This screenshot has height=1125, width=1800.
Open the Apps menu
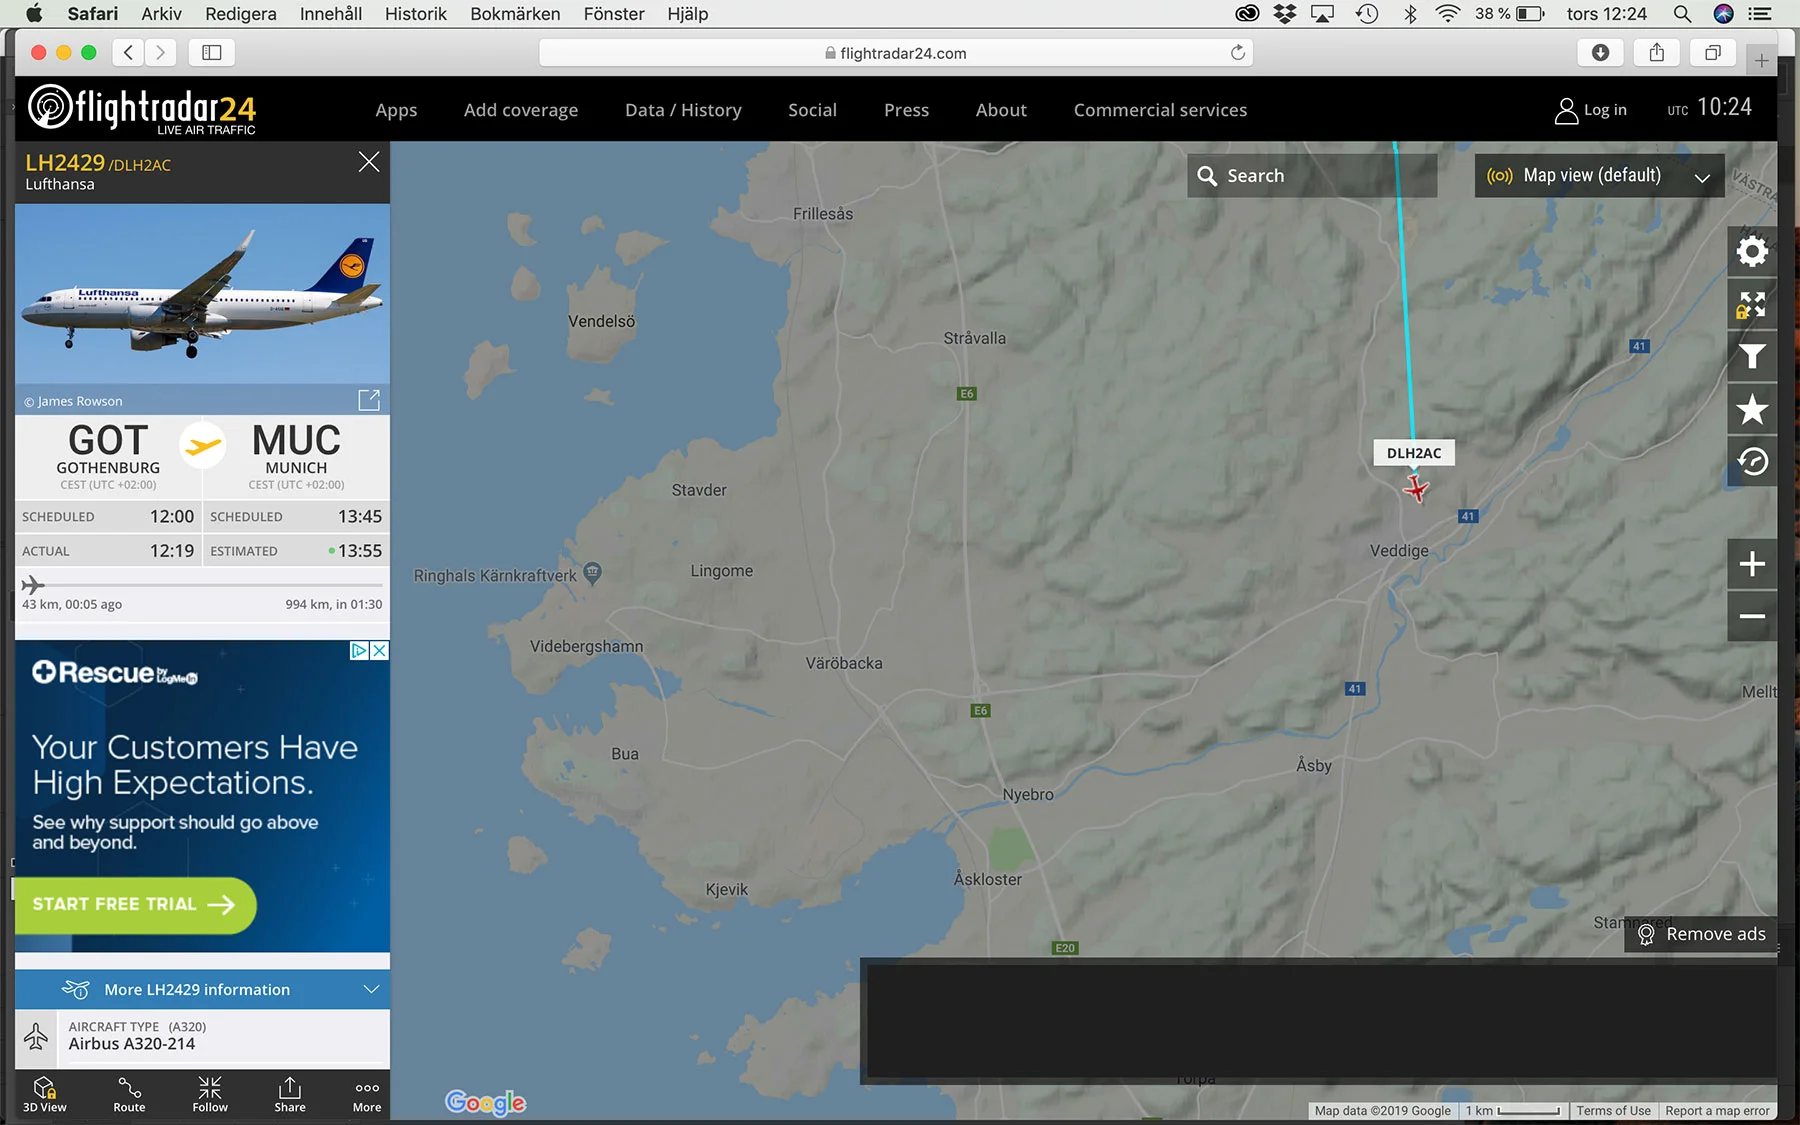pyautogui.click(x=396, y=110)
